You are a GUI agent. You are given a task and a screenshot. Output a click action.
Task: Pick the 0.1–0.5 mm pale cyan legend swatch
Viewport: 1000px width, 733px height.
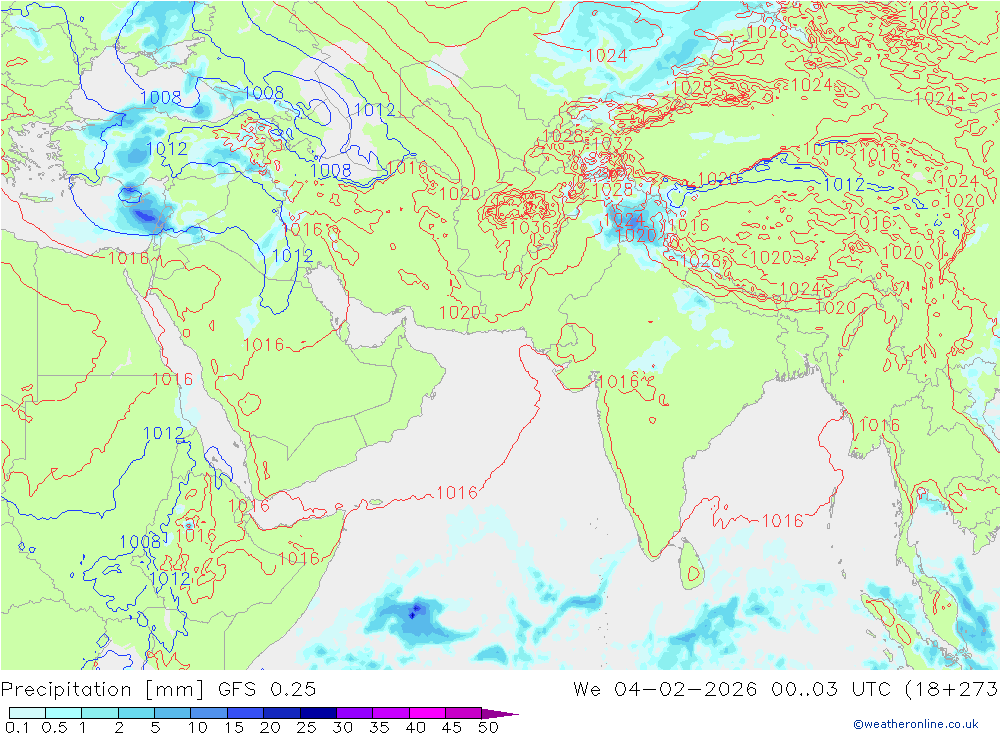point(27,713)
